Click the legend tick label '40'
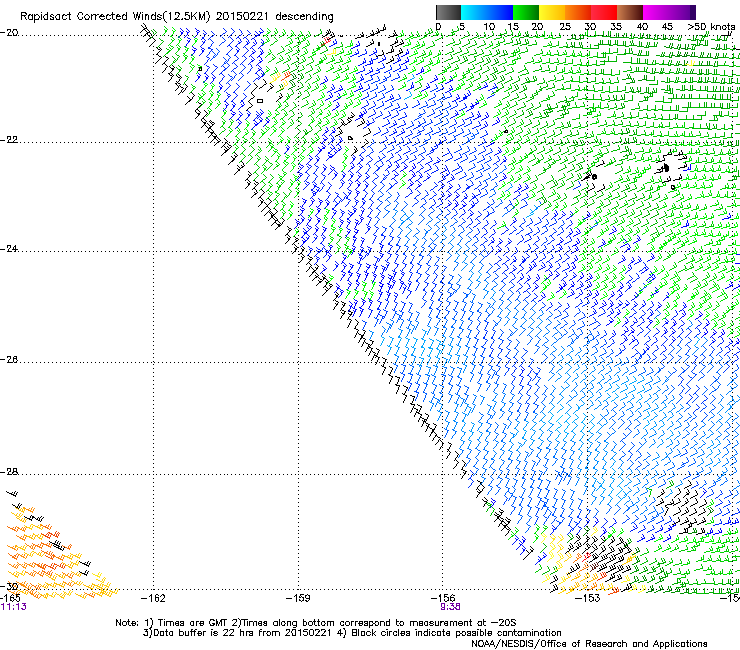This screenshot has height=650, width=740. [642, 27]
